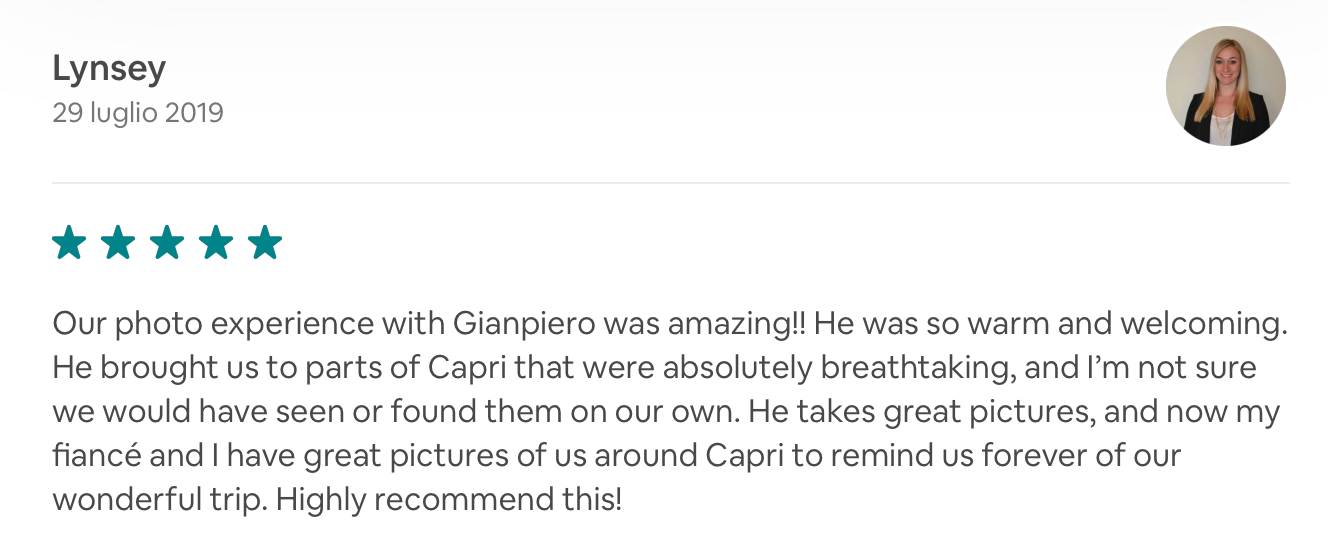Select the third rating star
This screenshot has height=548, width=1328.
(x=167, y=243)
